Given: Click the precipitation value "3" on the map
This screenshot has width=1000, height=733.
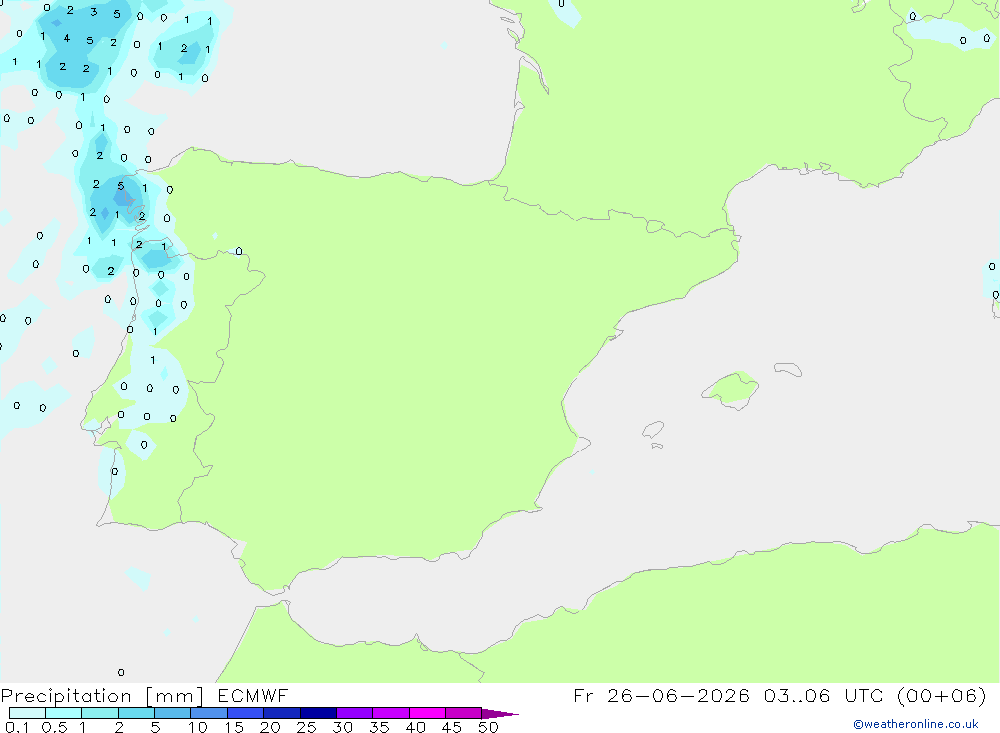Looking at the screenshot, I should [94, 11].
